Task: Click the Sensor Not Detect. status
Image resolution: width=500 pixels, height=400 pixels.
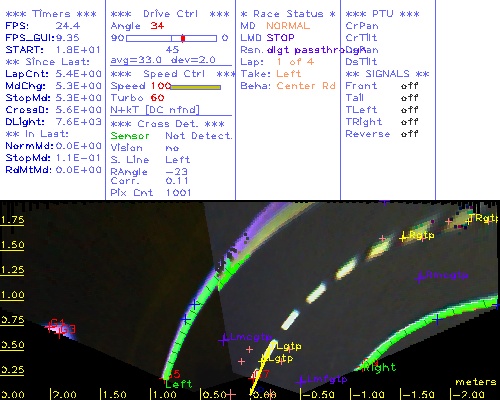Action: coord(171,136)
